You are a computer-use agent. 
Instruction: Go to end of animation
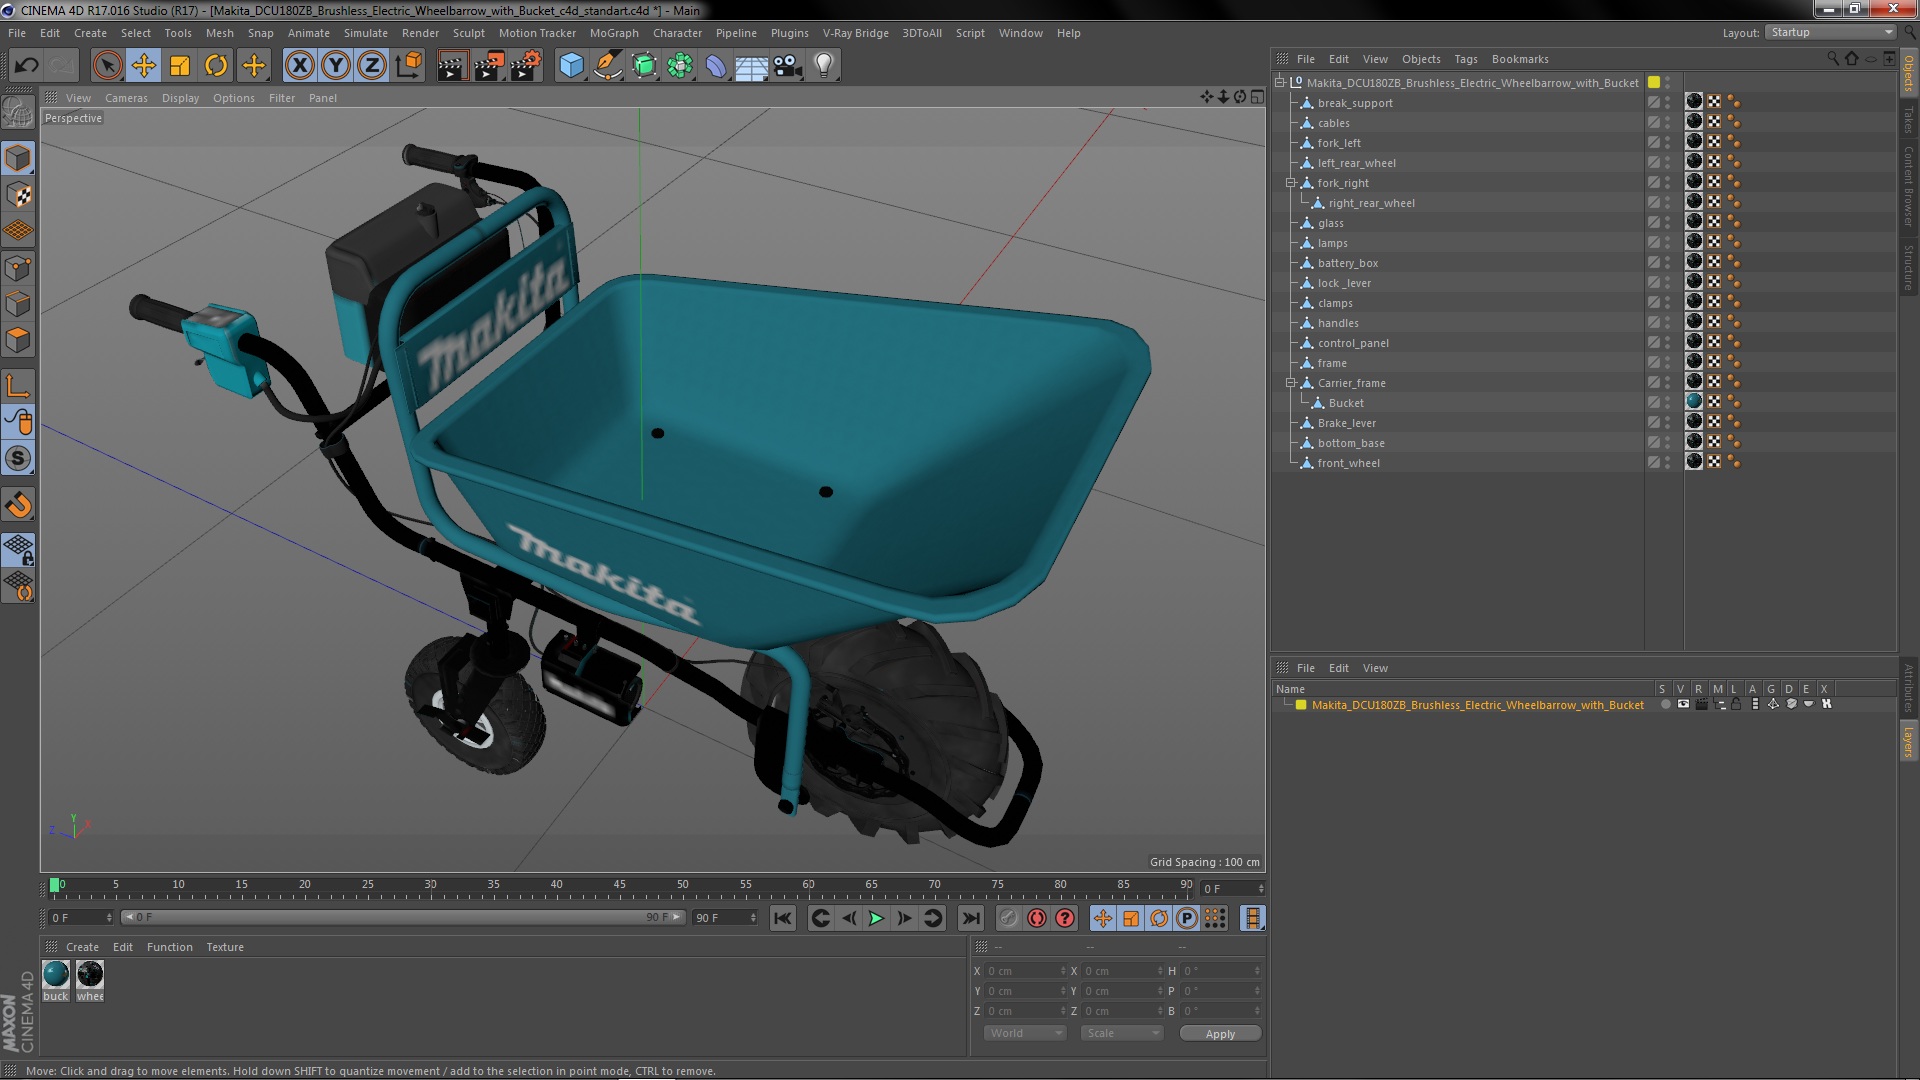point(970,918)
